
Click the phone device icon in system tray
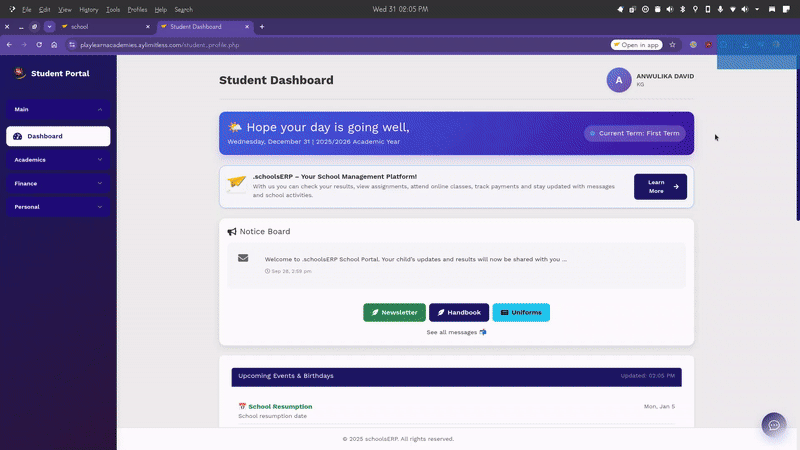(708, 9)
